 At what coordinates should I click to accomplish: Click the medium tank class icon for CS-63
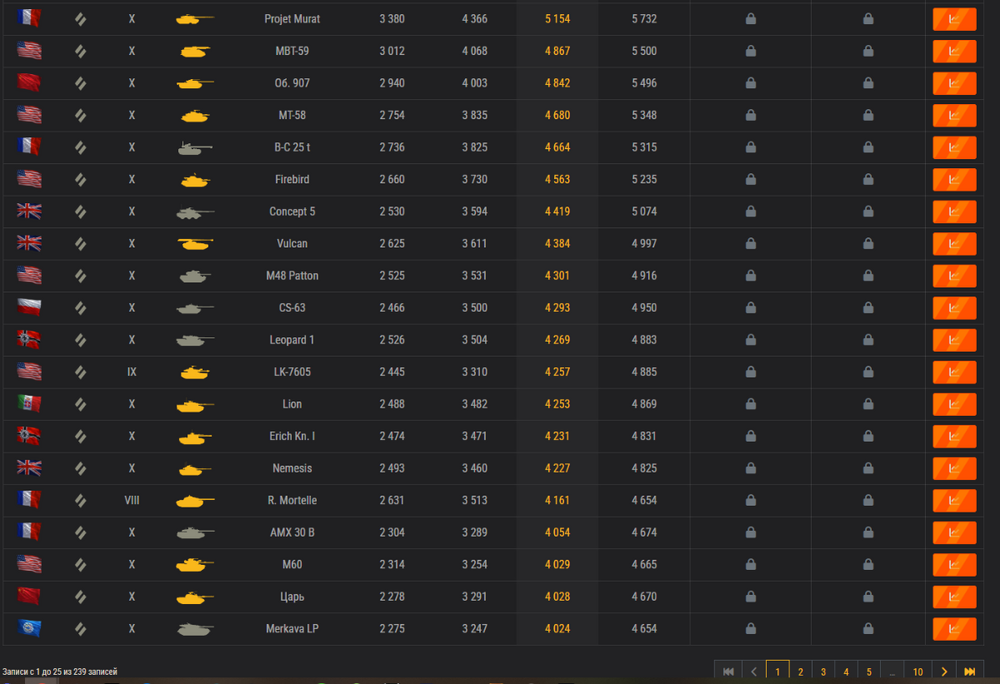(80, 308)
